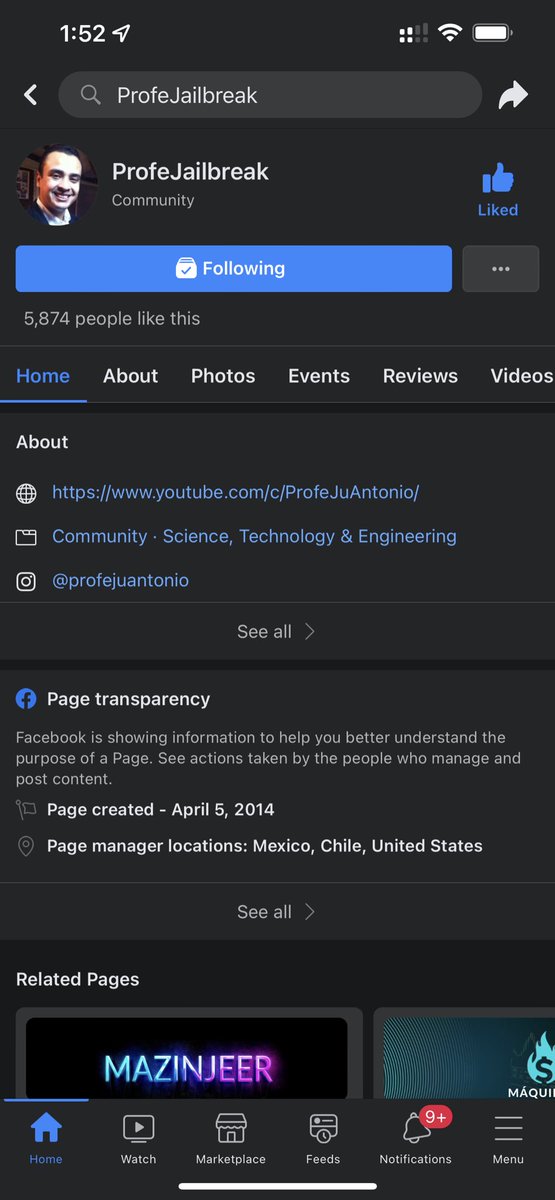Screen dimensions: 555x1200
Task: Open the MAZINJEER related page card
Action: coord(189,1053)
